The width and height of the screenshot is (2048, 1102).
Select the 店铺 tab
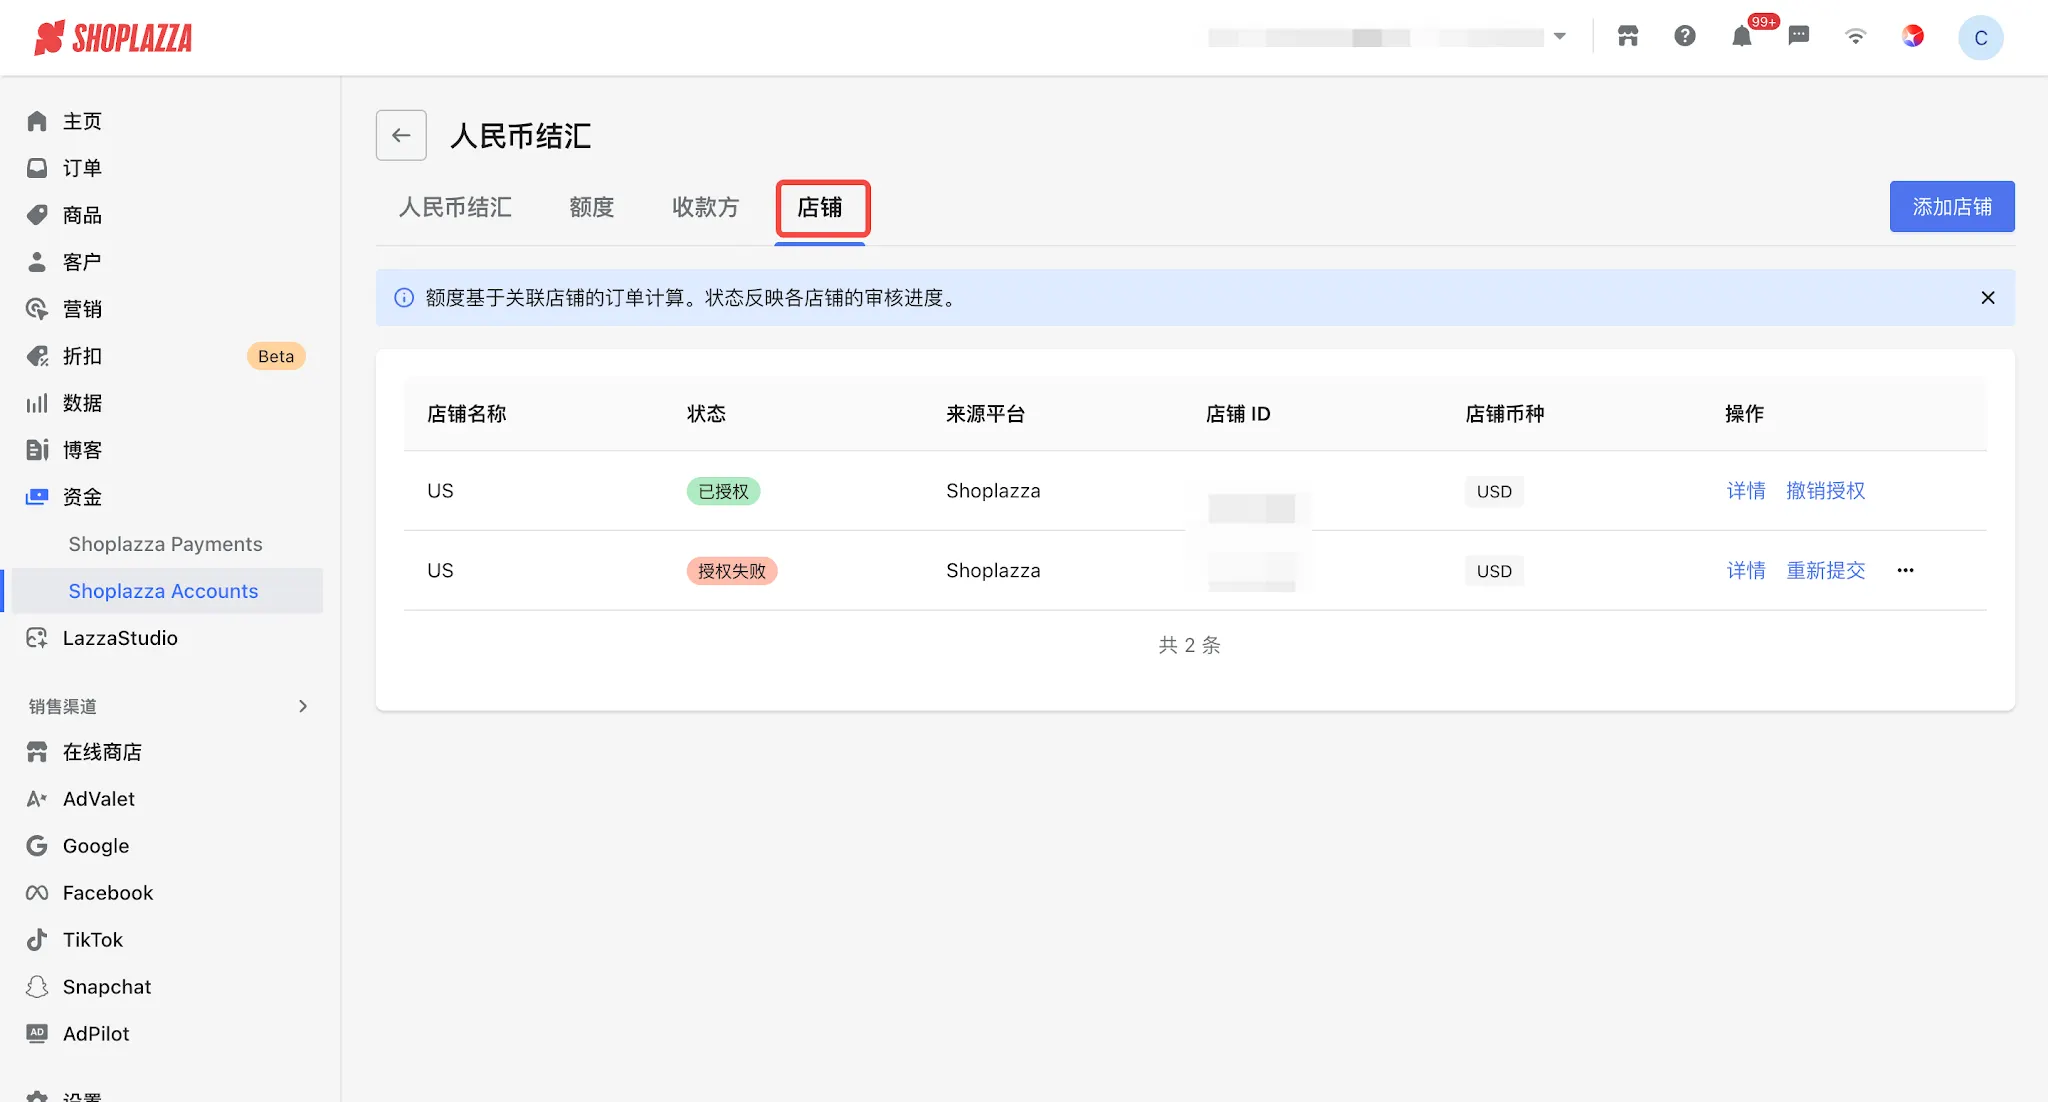point(820,207)
